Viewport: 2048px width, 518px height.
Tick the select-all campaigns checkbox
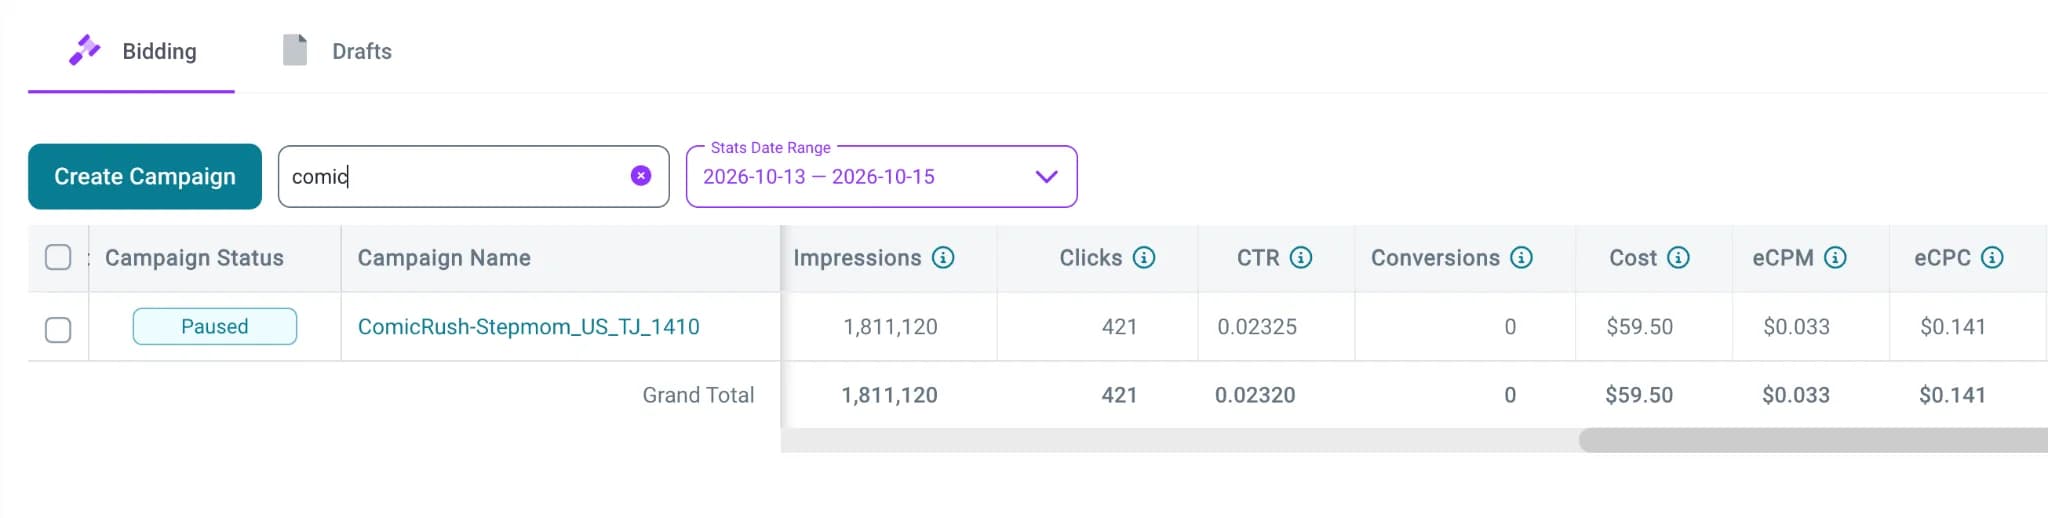(x=58, y=258)
